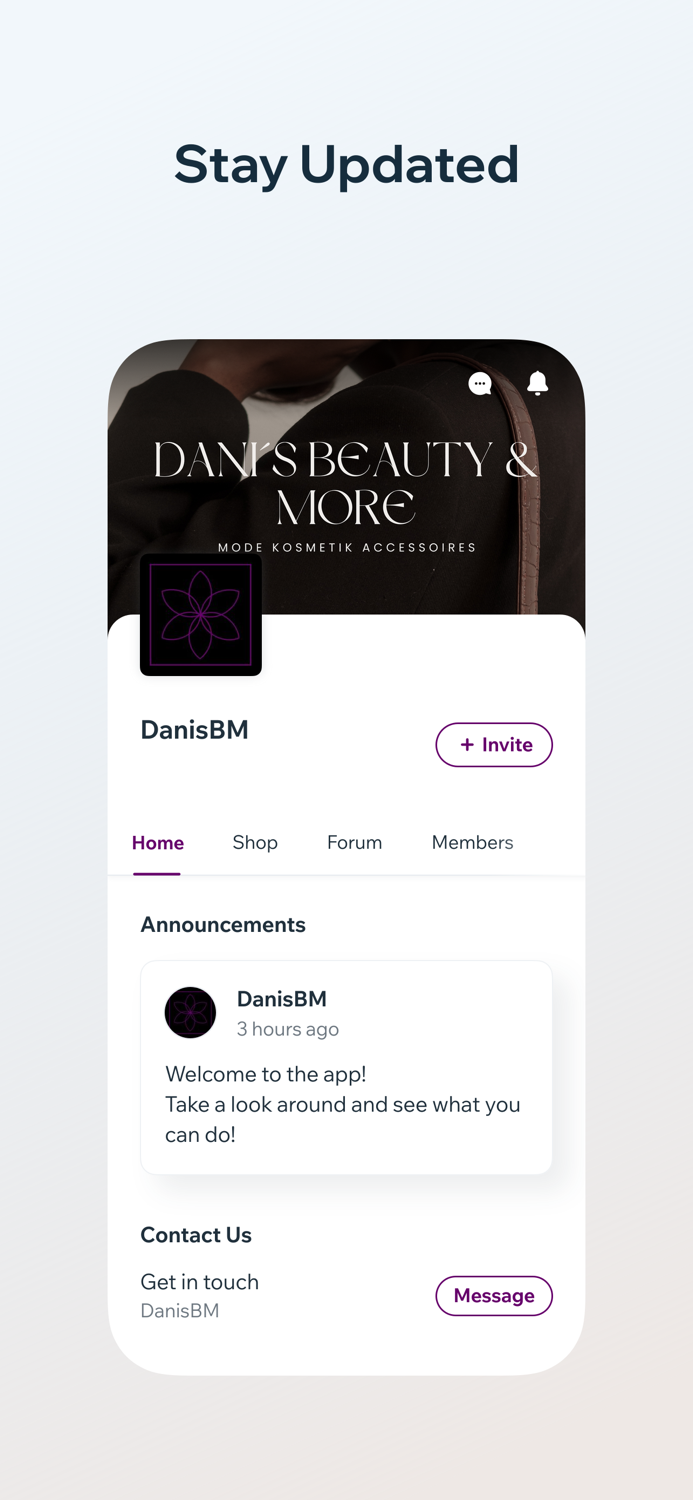Viewport: 693px width, 1500px height.
Task: Open the Welcome to the app announcement
Action: point(346,1104)
